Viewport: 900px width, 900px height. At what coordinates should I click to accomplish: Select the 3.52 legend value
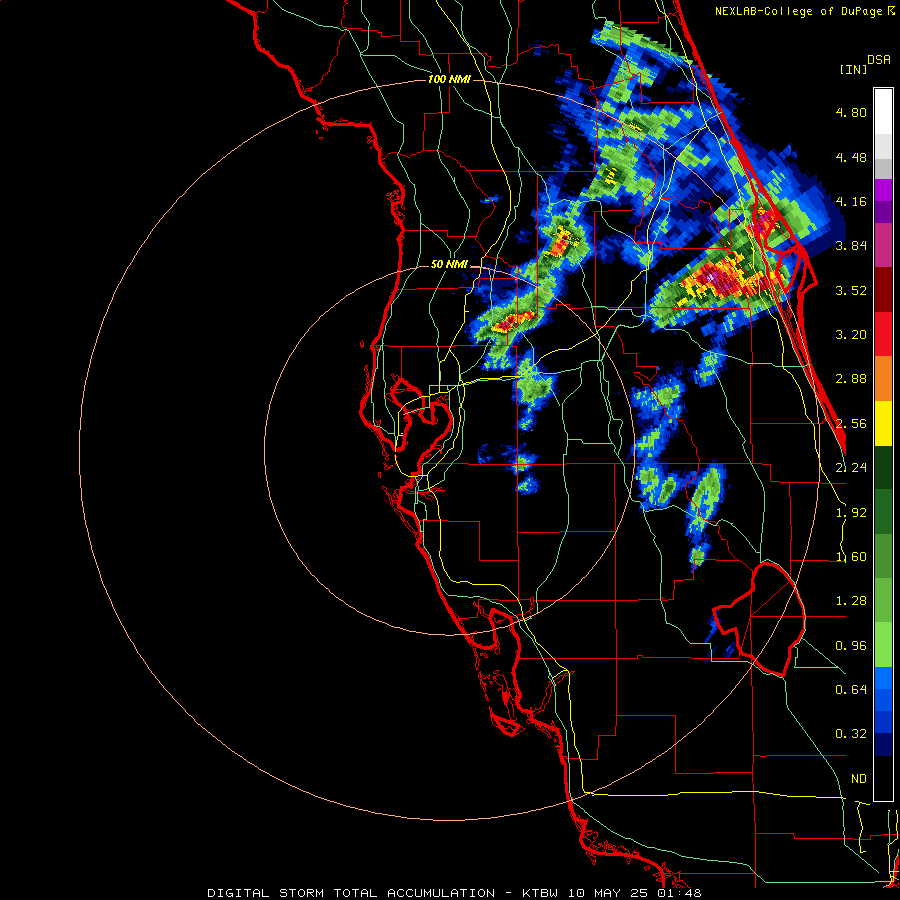851,290
